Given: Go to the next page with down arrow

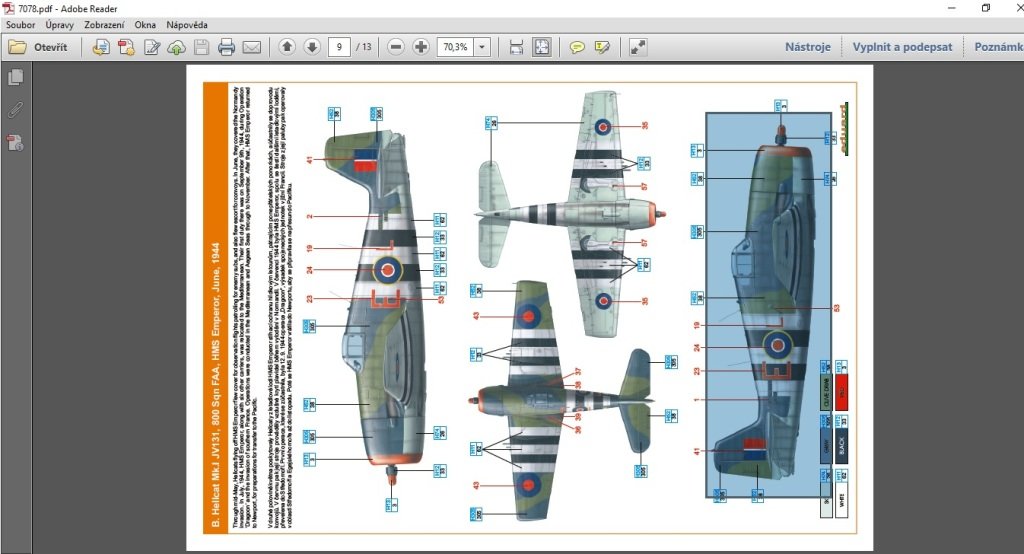Looking at the screenshot, I should (x=311, y=47).
